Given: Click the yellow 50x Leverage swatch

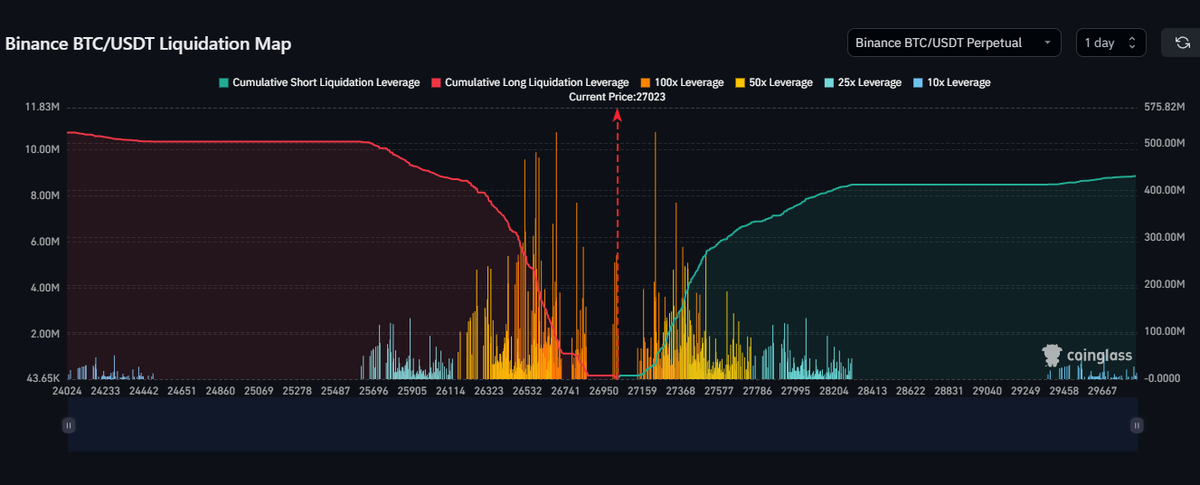Looking at the screenshot, I should point(739,82).
